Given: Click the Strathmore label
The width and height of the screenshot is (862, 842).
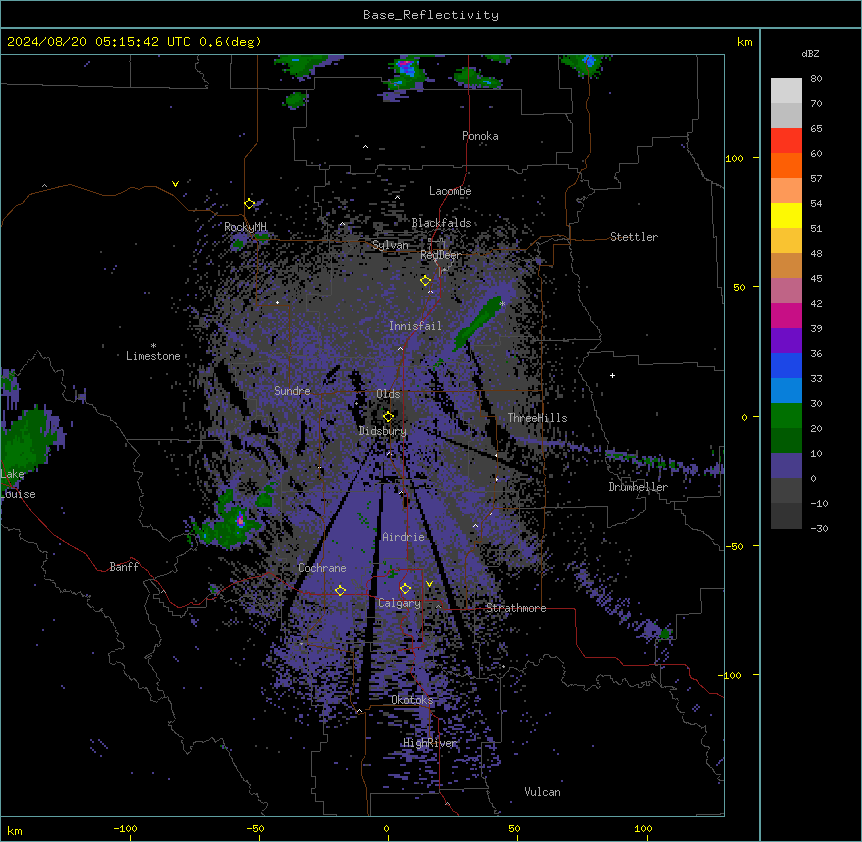Looking at the screenshot, I should click(516, 608).
